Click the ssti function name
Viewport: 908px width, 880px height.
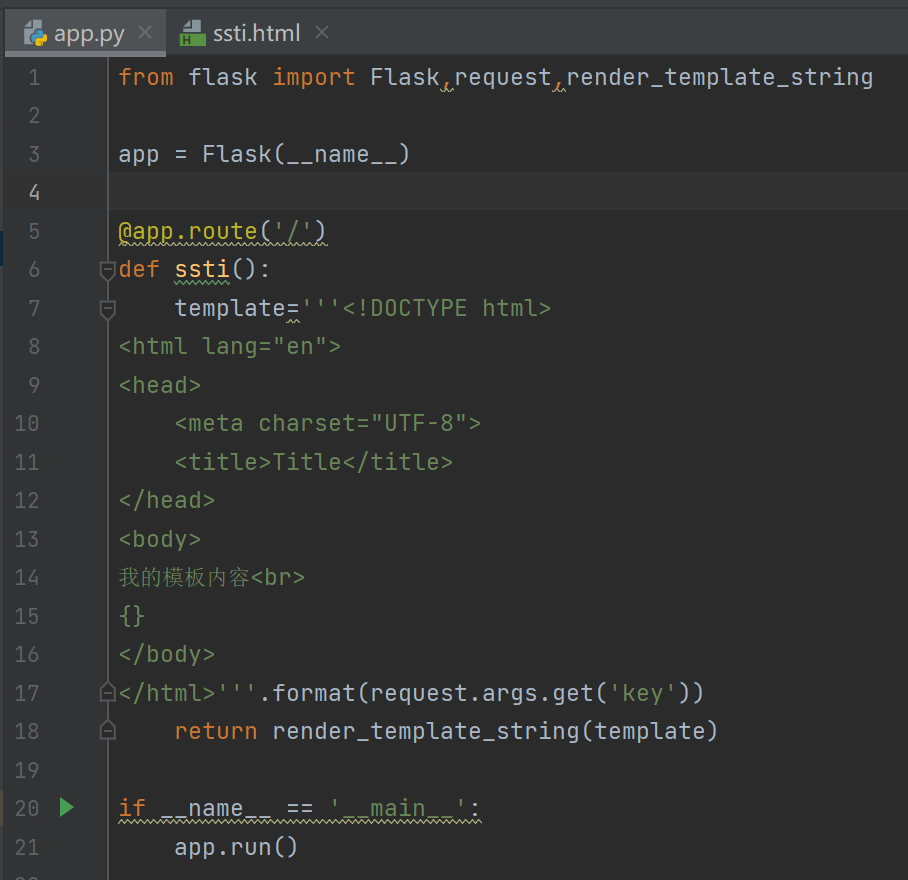[202, 270]
